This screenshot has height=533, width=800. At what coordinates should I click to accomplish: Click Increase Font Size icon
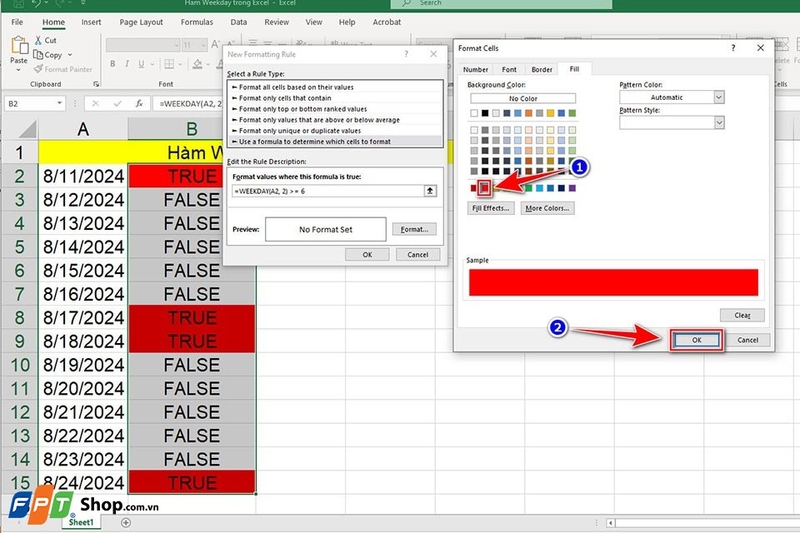(216, 45)
